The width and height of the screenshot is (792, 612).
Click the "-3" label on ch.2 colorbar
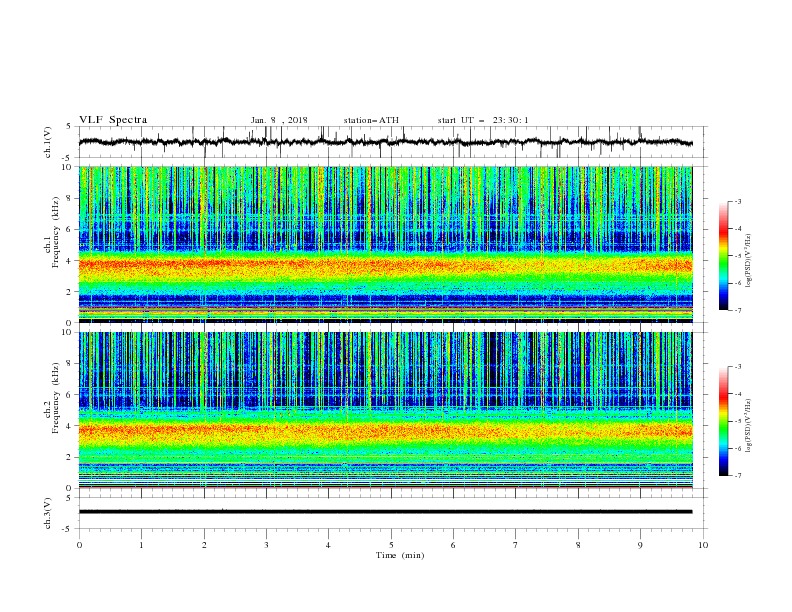coord(738,367)
